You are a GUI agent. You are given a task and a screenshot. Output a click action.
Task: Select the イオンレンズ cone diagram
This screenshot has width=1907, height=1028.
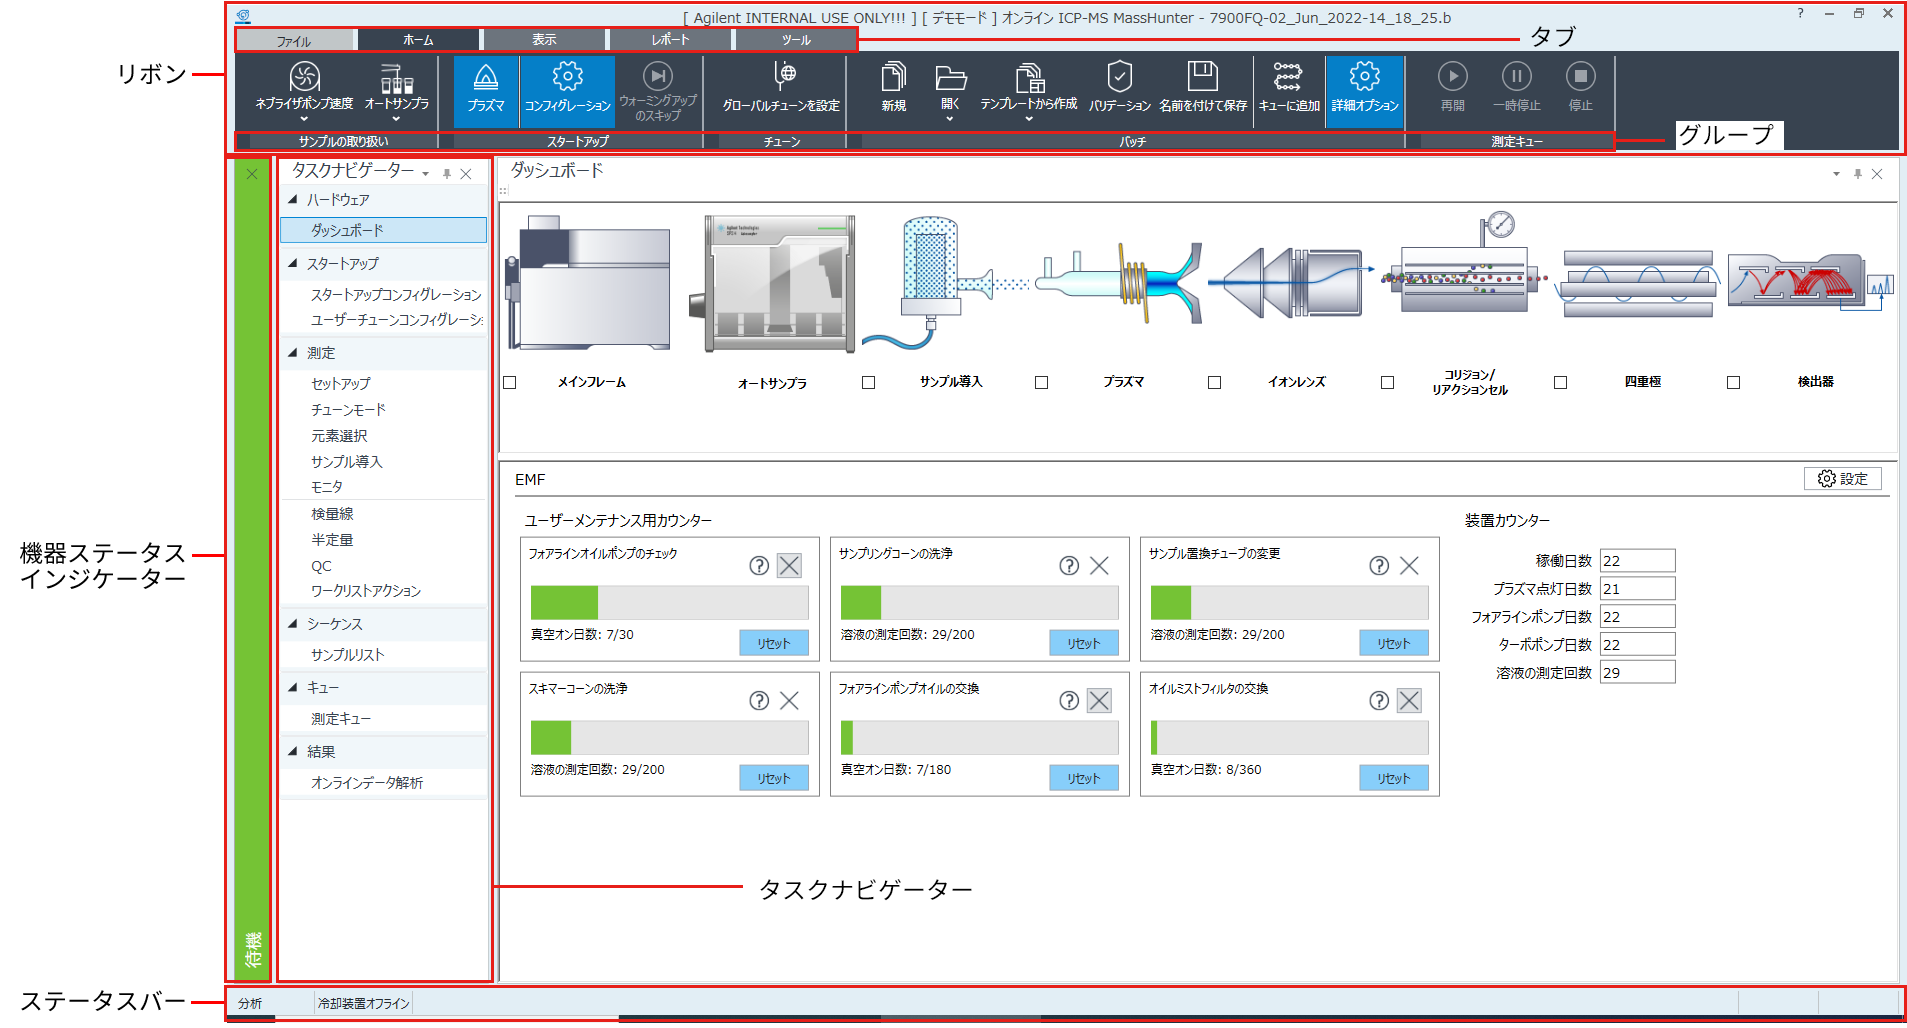[1291, 284]
